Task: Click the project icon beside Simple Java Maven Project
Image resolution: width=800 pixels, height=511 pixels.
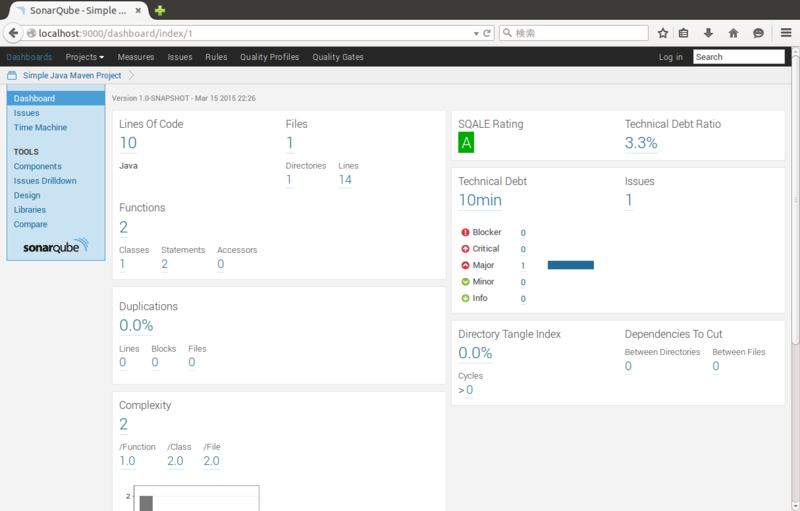Action: (x=12, y=75)
